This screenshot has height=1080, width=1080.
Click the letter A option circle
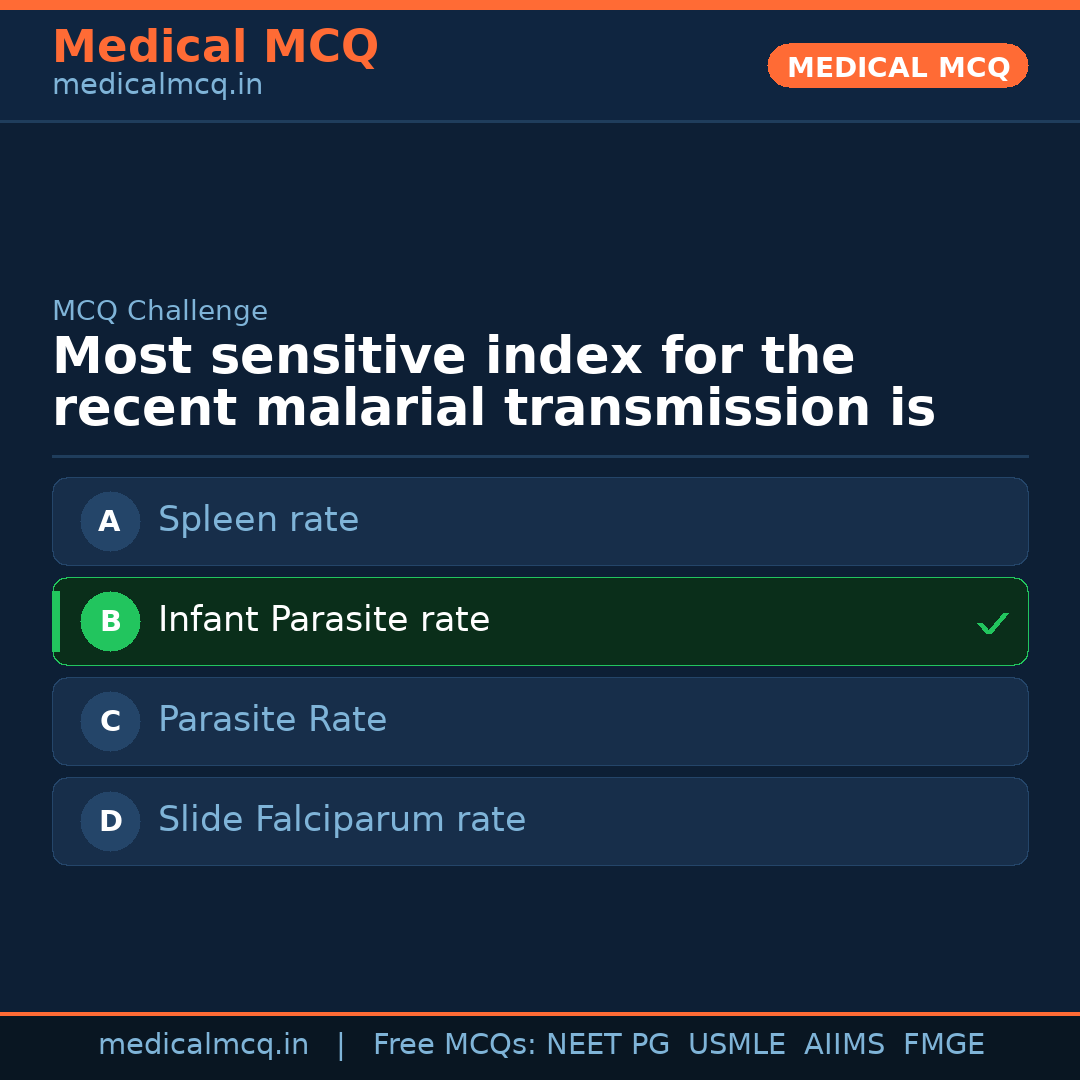point(110,521)
